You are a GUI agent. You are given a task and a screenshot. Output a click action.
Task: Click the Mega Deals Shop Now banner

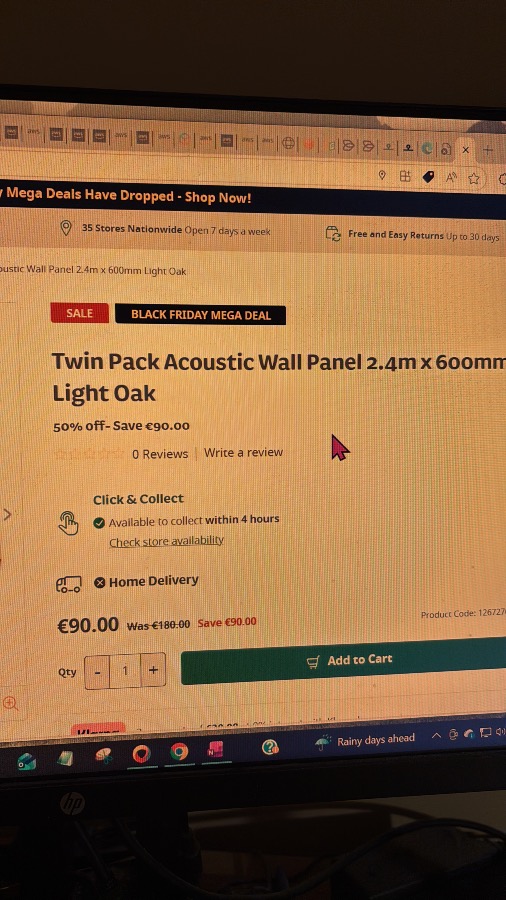(x=126, y=196)
